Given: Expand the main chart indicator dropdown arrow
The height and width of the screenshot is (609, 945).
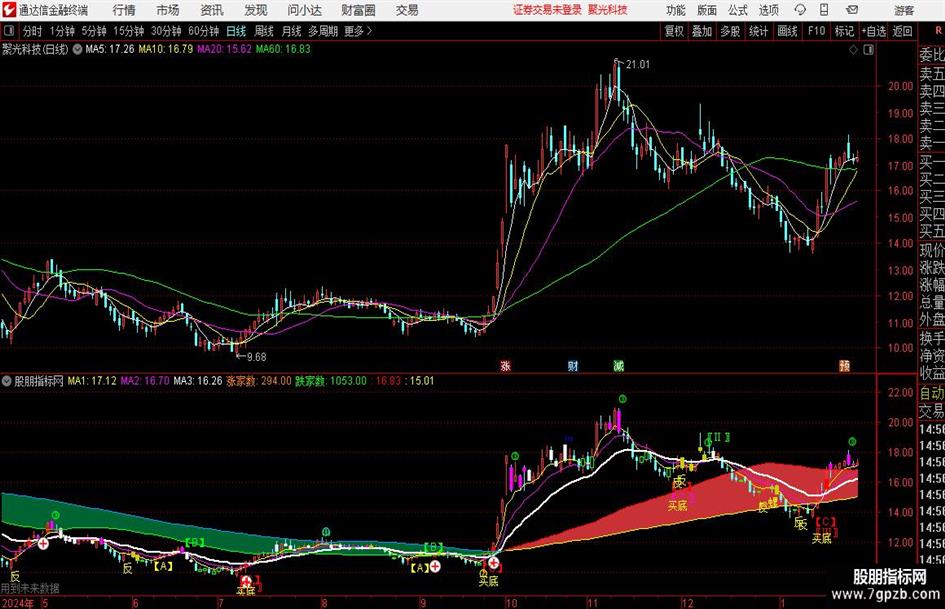Looking at the screenshot, I should (77, 49).
